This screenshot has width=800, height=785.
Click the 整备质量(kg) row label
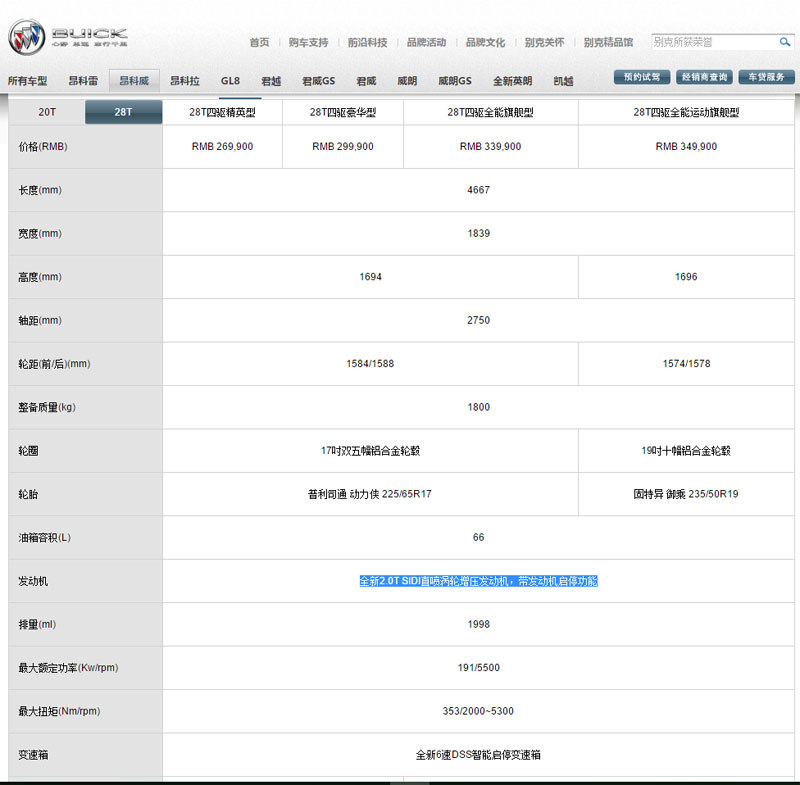click(47, 407)
